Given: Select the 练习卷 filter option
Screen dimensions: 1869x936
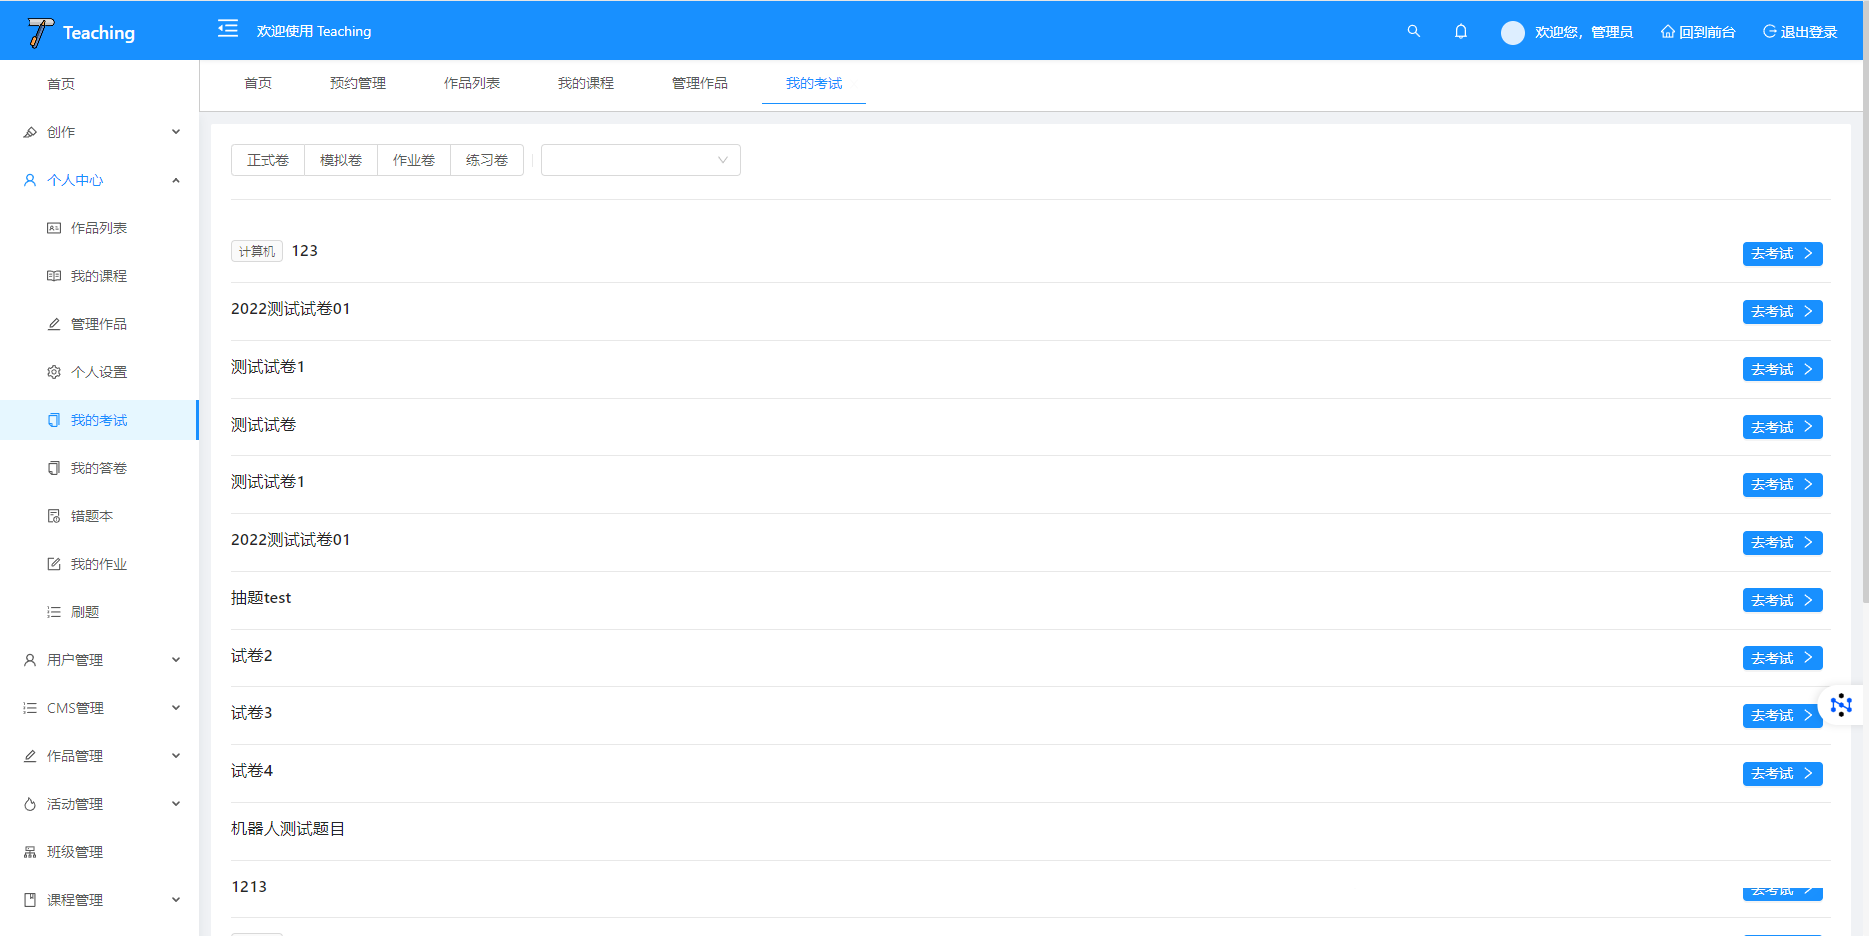Looking at the screenshot, I should pyautogui.click(x=487, y=160).
